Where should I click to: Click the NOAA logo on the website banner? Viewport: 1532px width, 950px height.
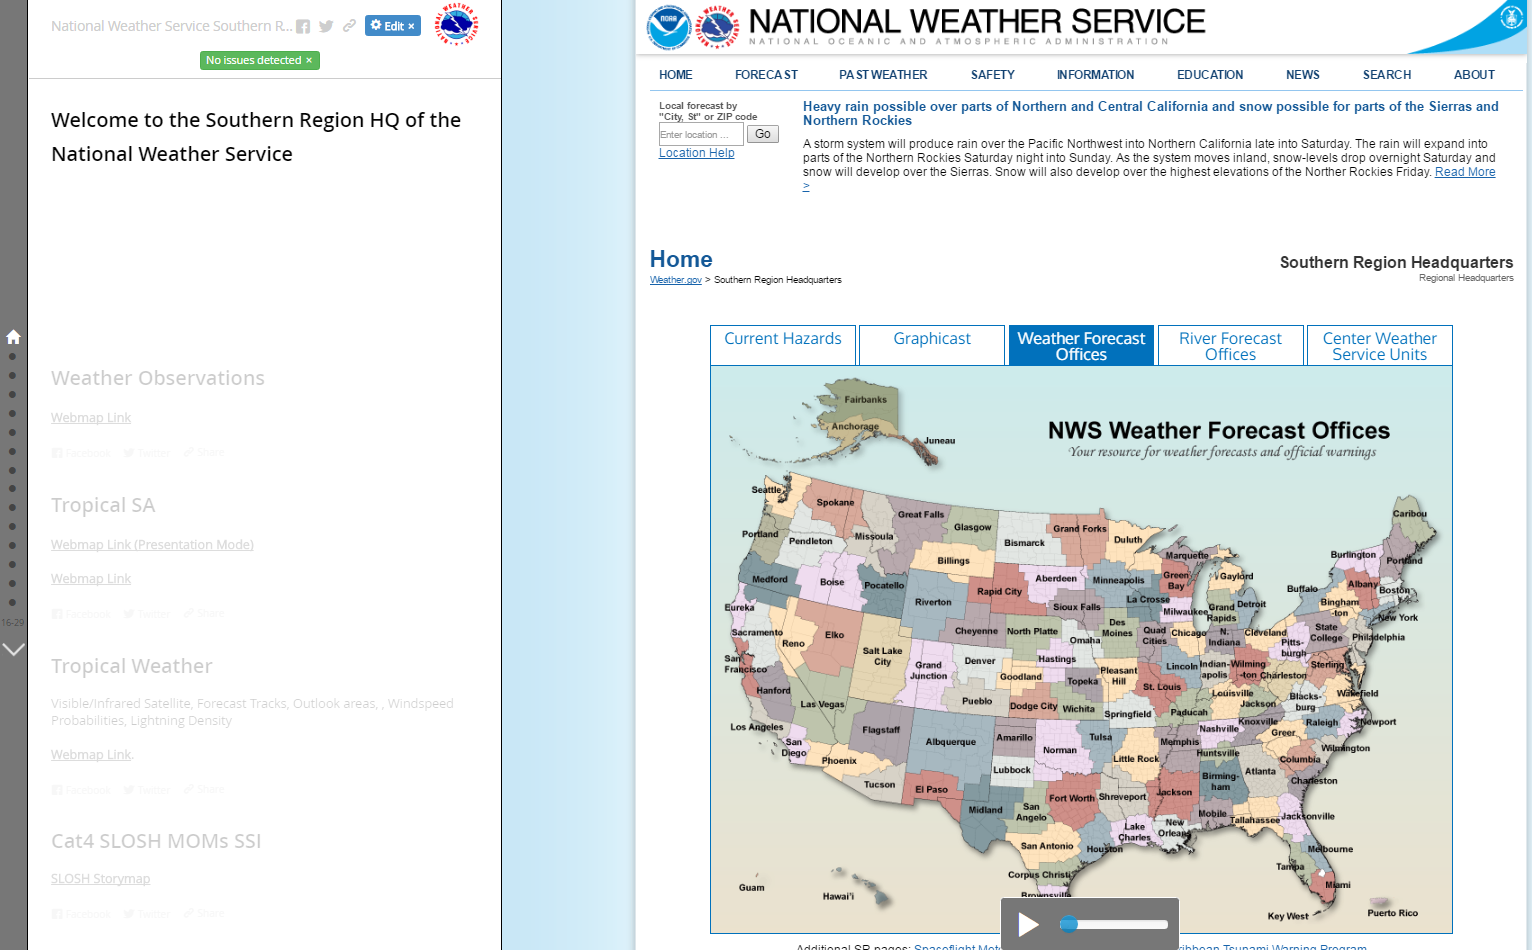668,27
